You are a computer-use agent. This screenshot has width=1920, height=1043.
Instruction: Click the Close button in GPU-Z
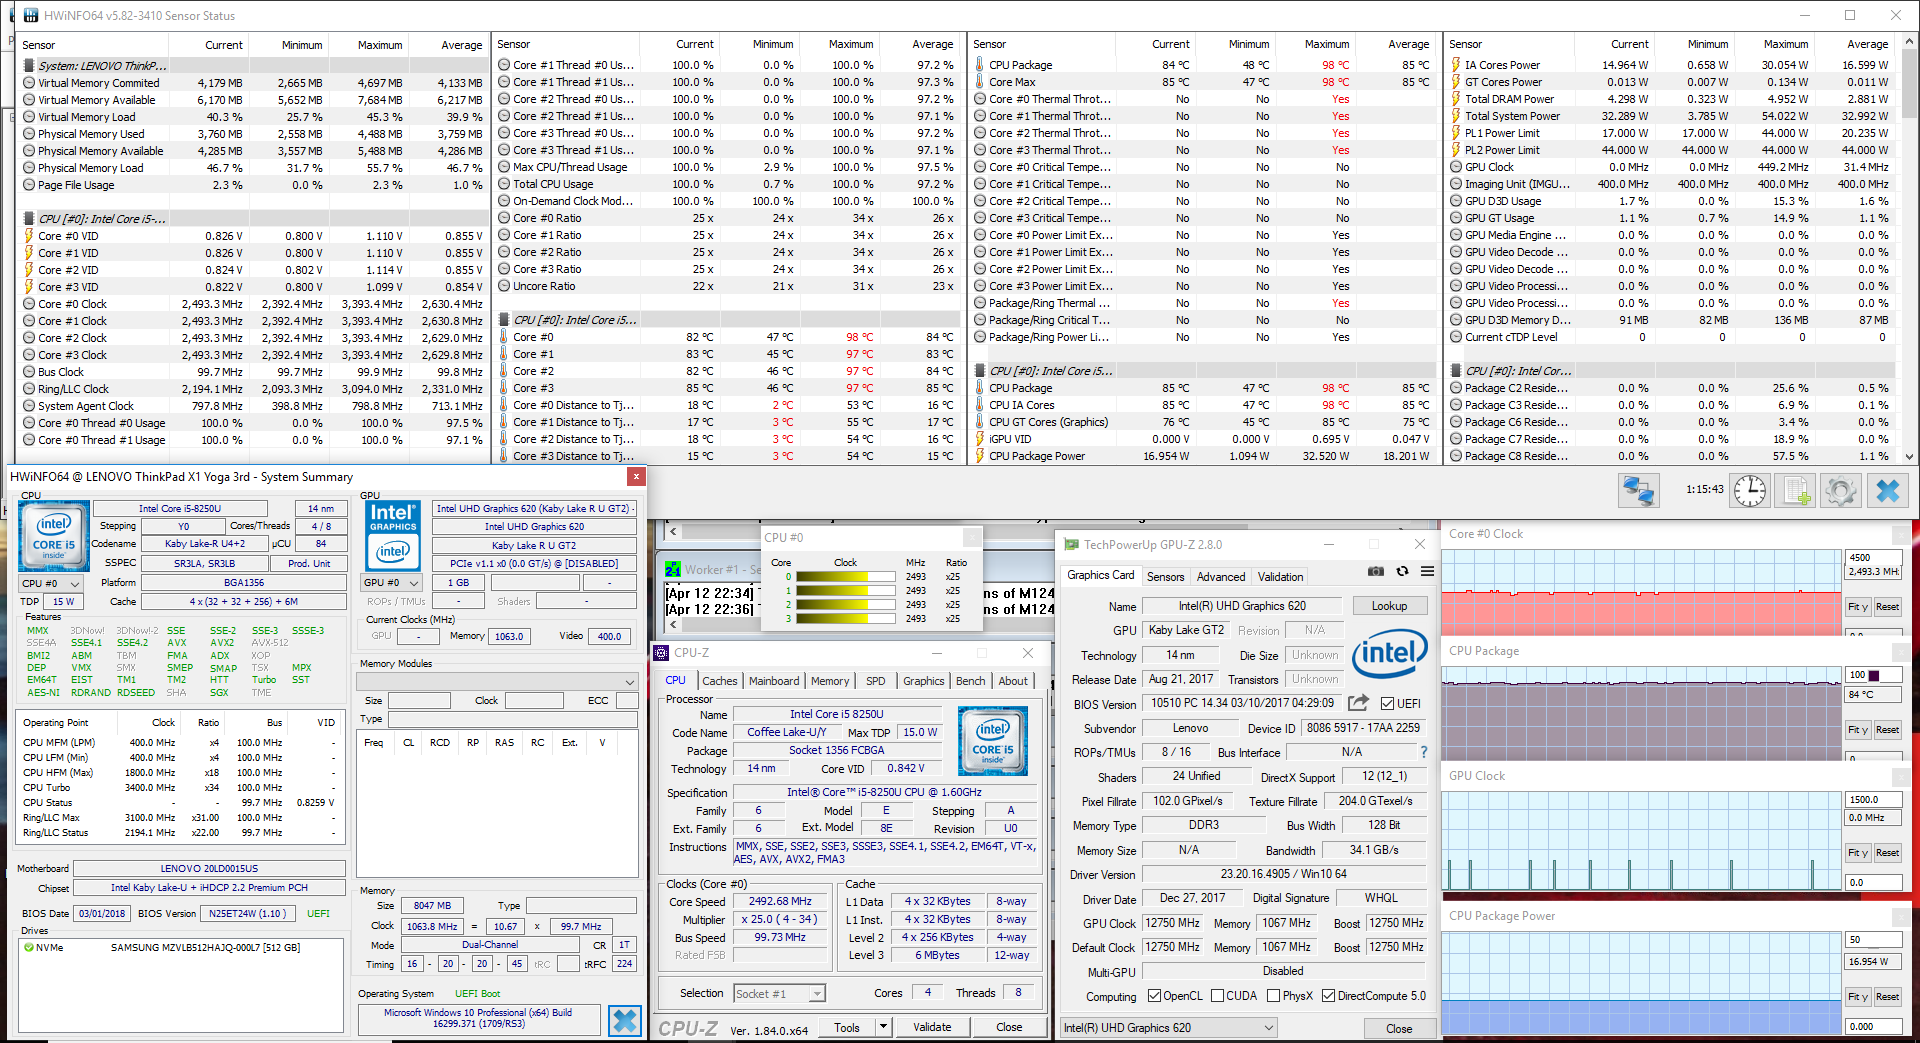click(1399, 1028)
